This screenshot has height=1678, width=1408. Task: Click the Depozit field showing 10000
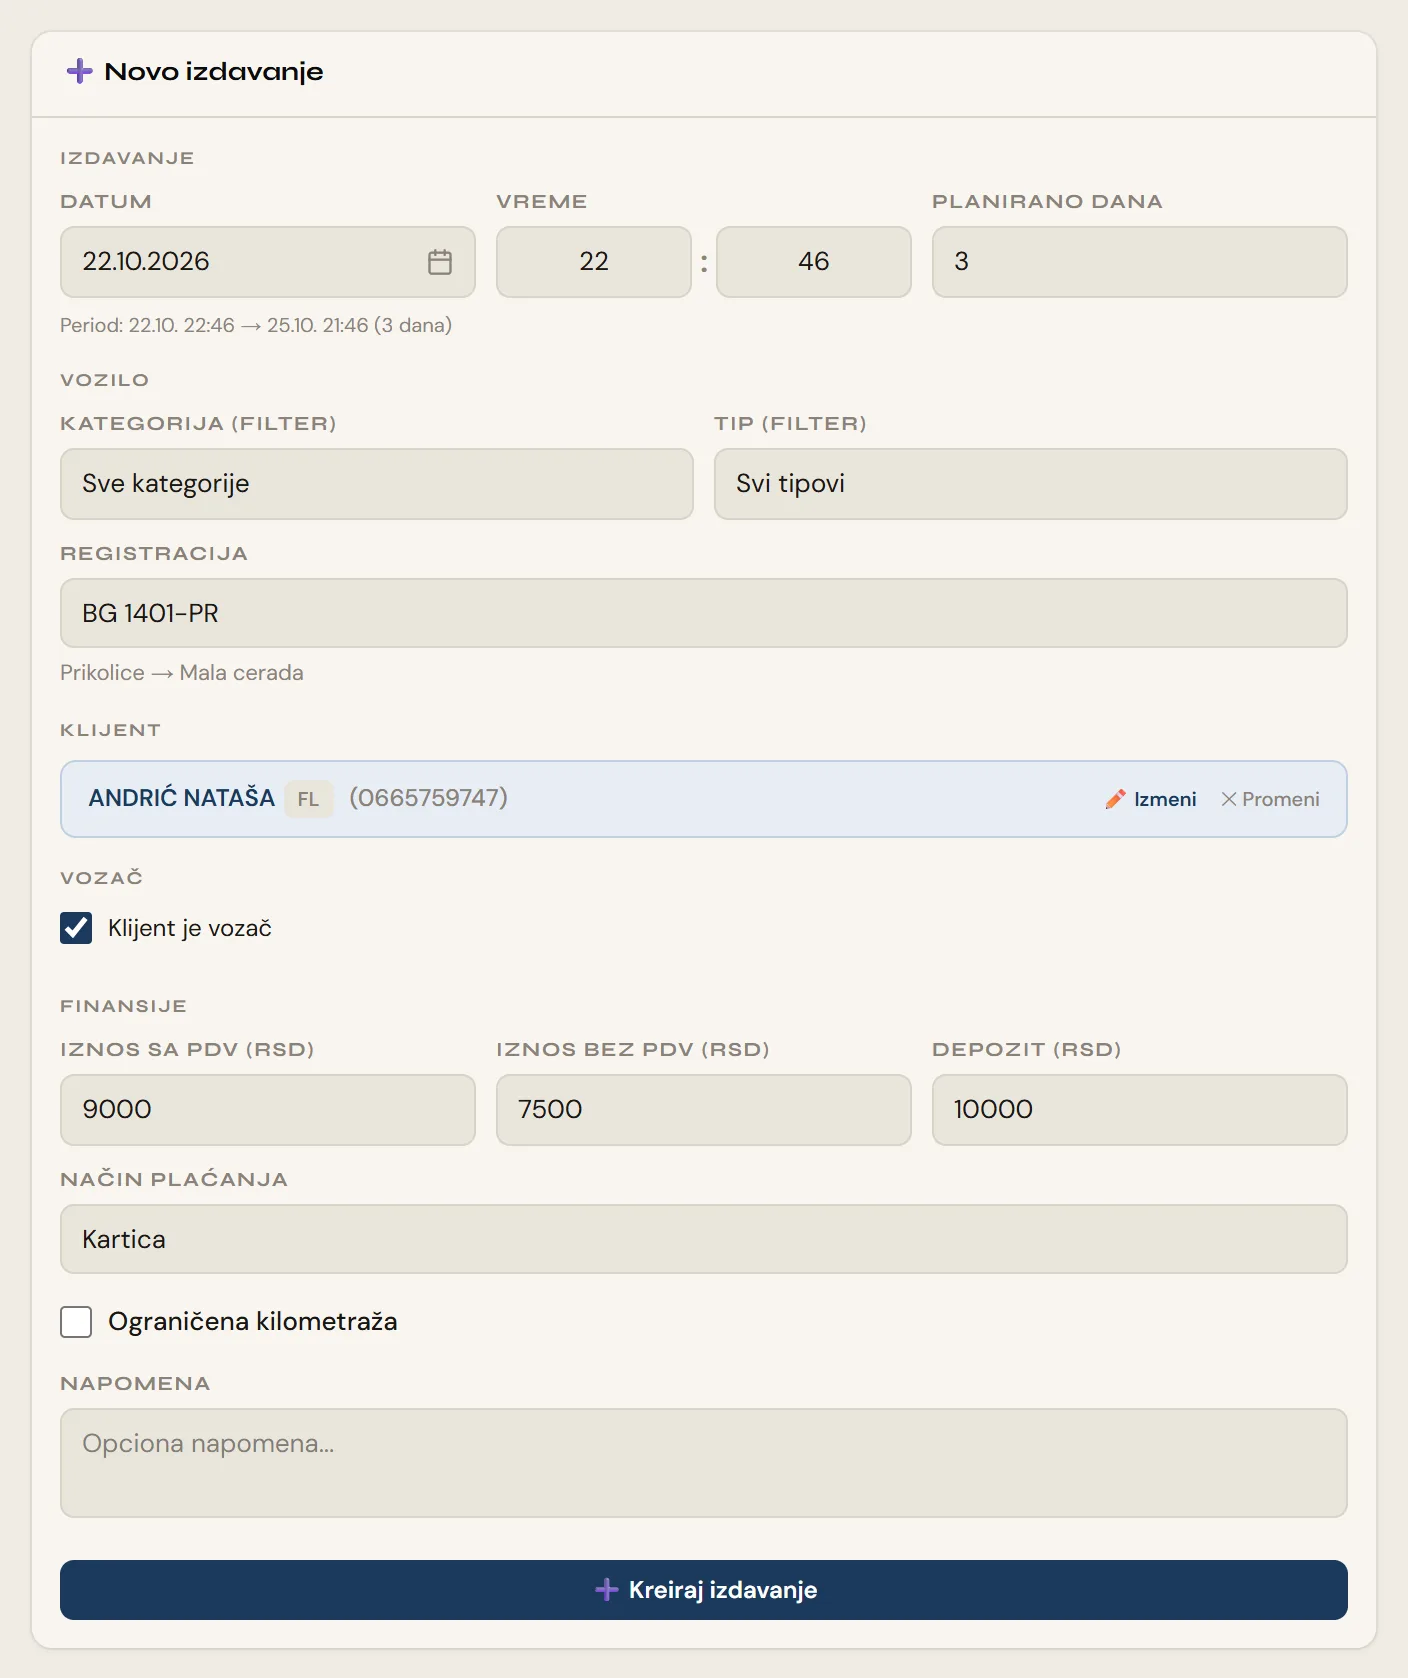(1140, 1110)
